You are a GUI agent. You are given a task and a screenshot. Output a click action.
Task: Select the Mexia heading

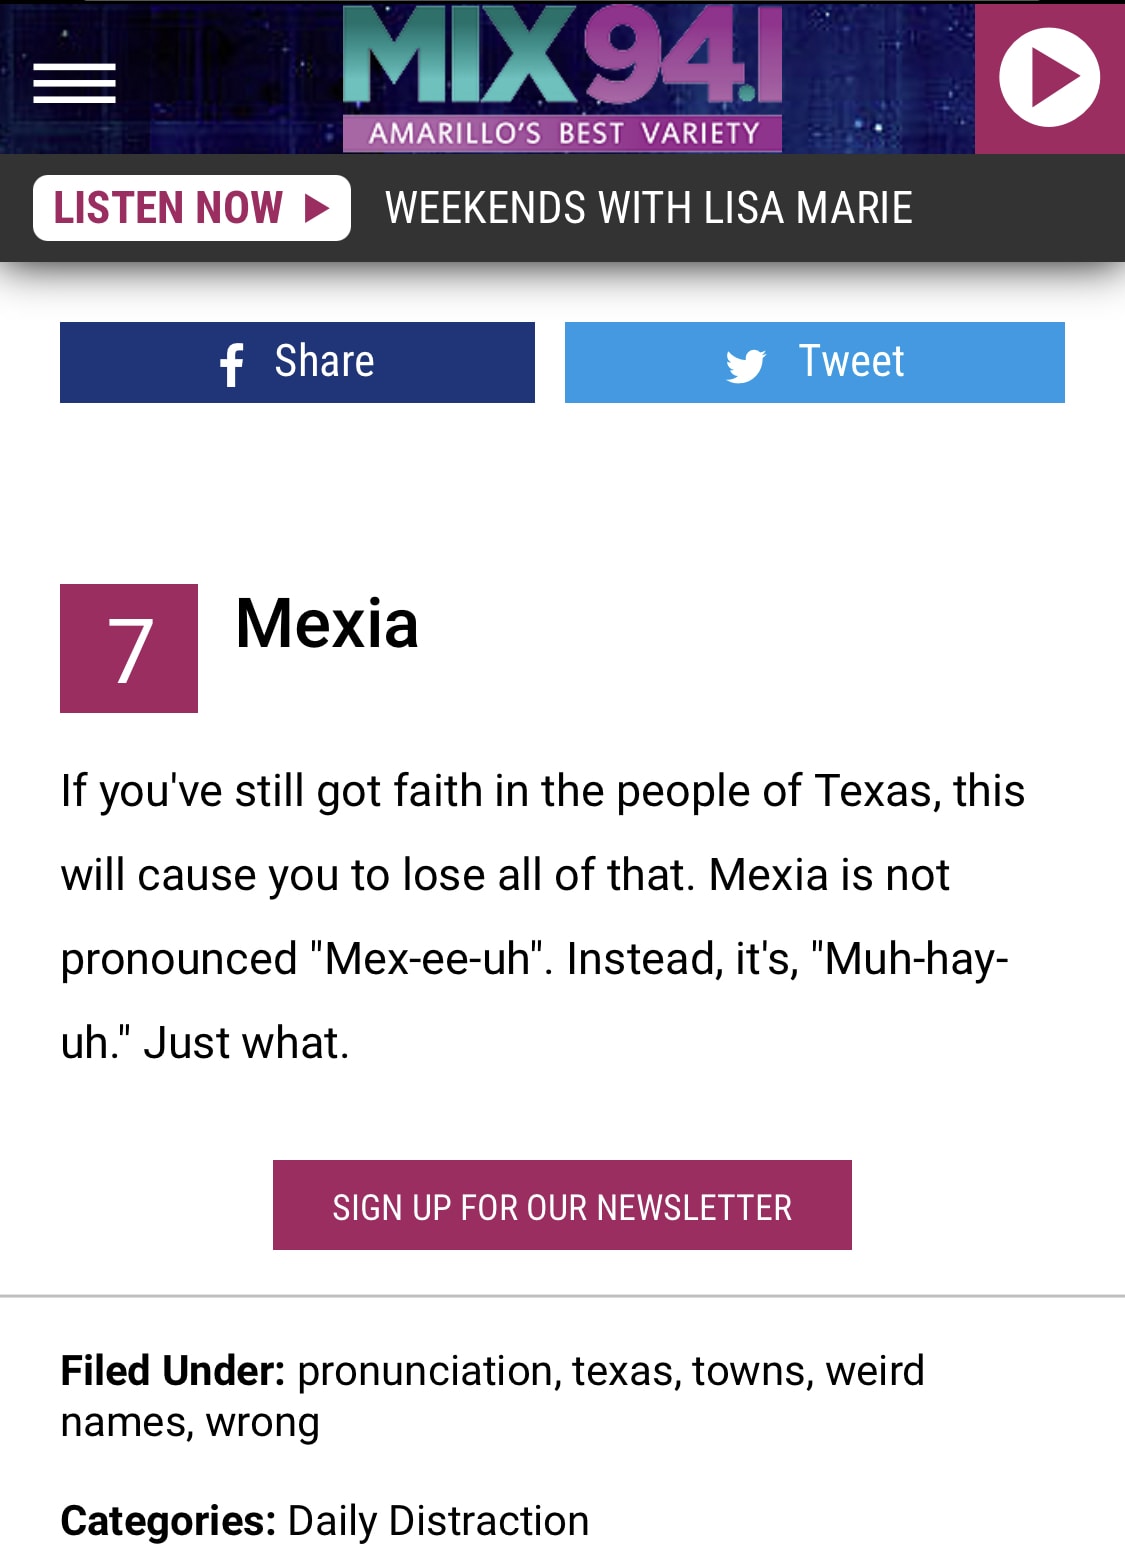click(x=327, y=624)
